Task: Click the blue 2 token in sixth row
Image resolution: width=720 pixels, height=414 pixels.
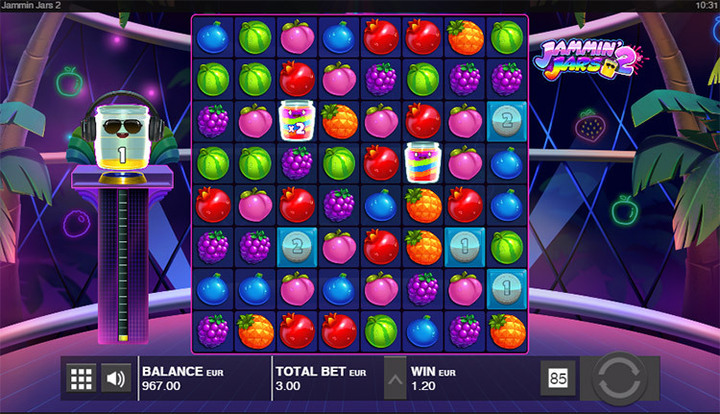Action: pos(297,247)
